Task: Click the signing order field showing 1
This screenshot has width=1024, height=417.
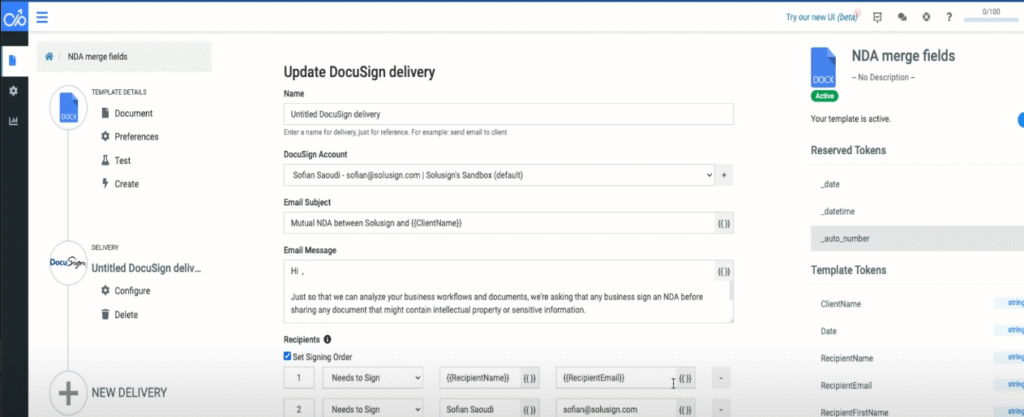Action: (299, 378)
